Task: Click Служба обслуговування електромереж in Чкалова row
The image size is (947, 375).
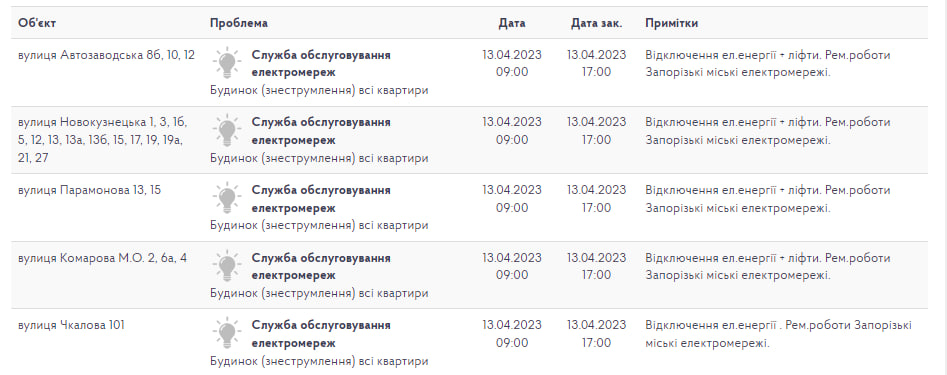Action: click(x=321, y=334)
